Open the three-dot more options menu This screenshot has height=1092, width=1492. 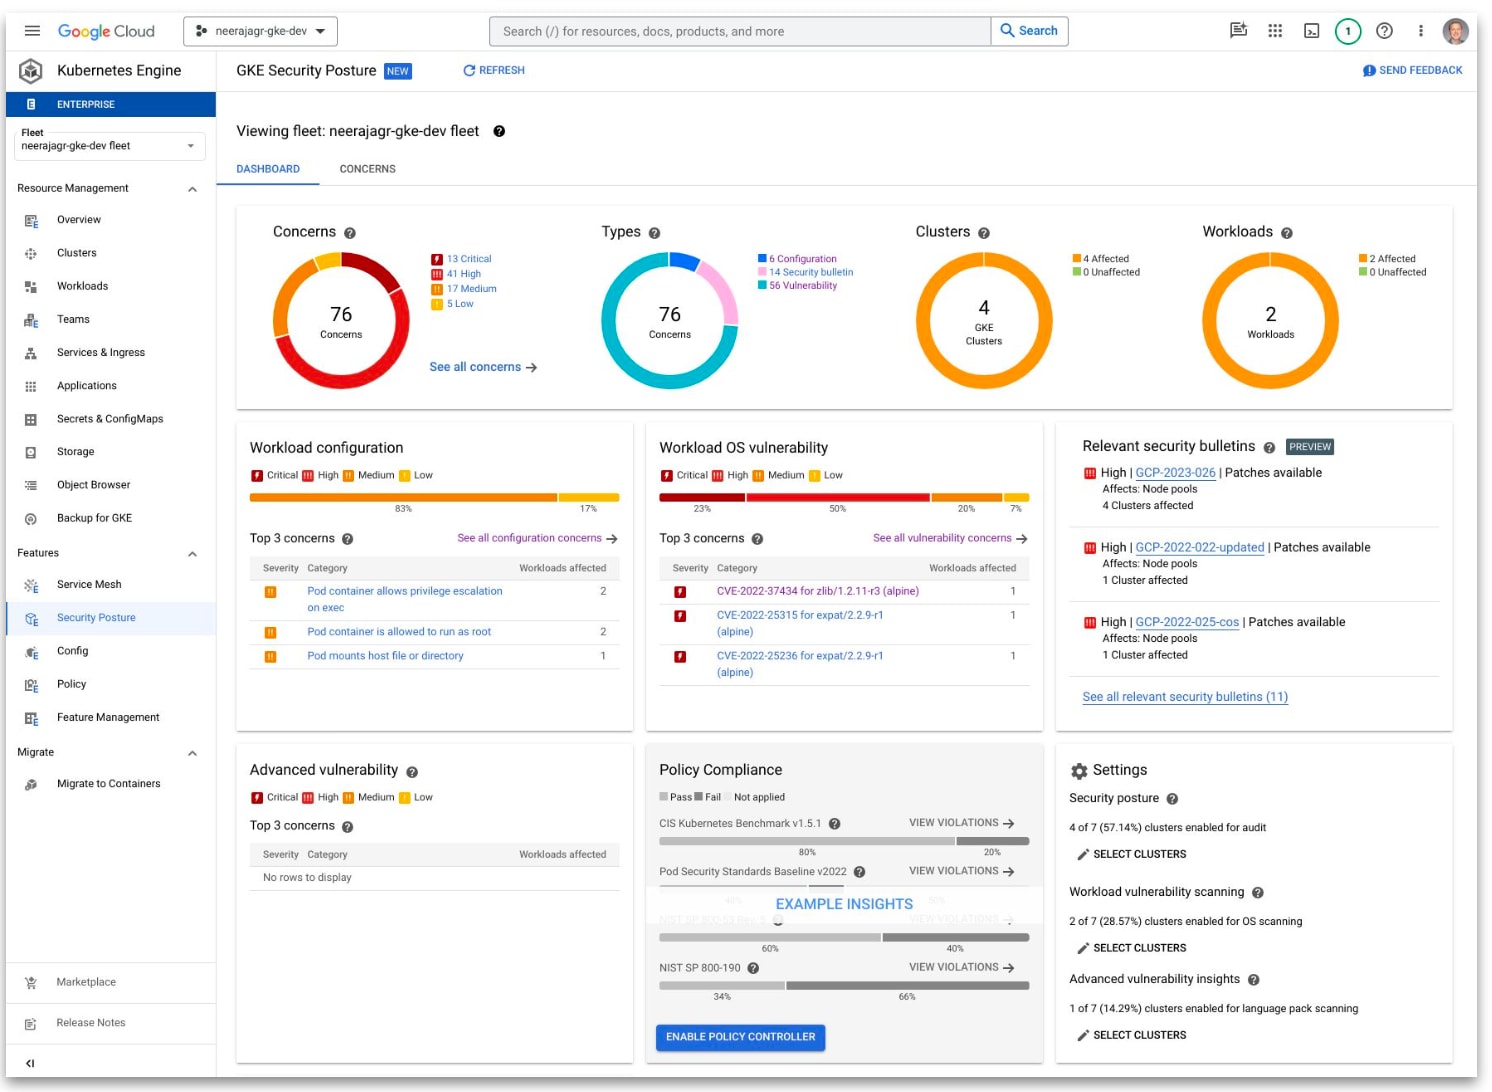coord(1420,31)
